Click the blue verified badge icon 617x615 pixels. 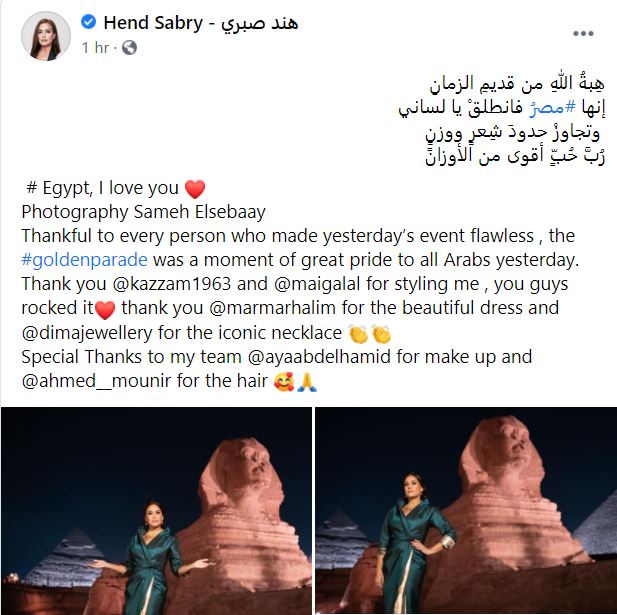pos(88,22)
